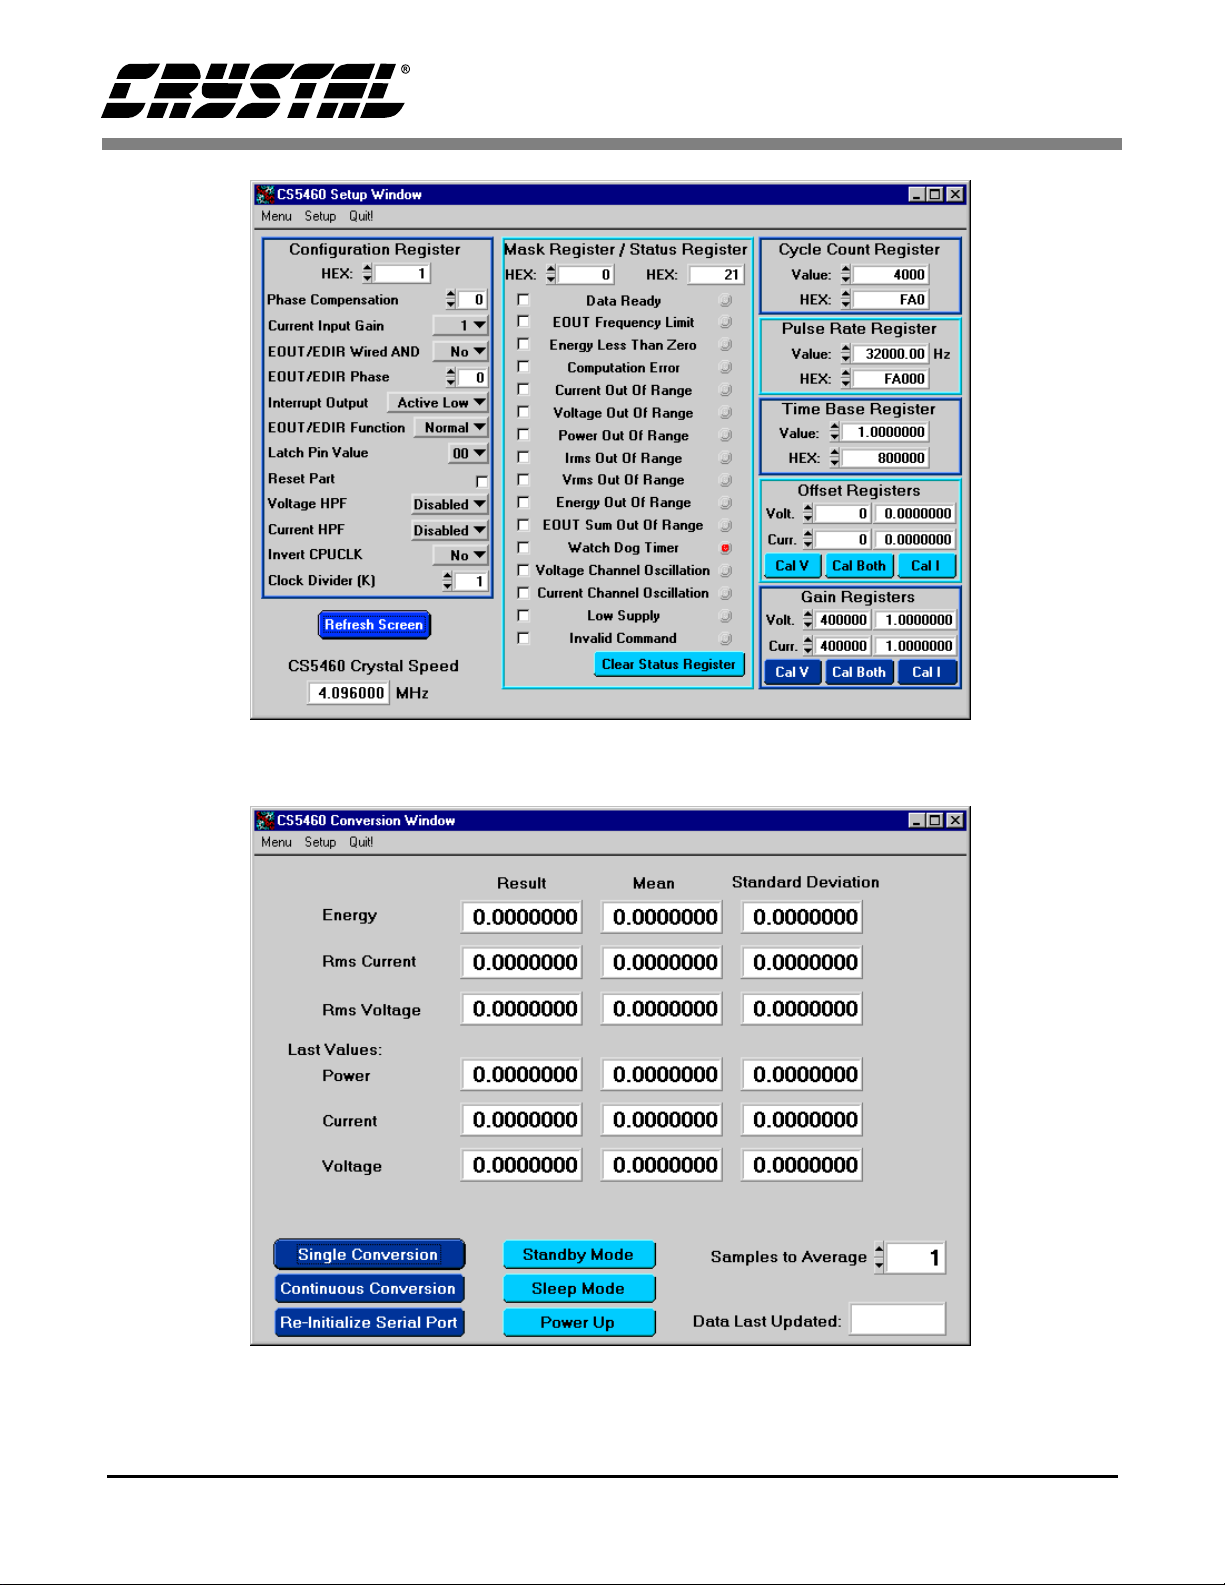Click Cal V under Gain Registers
Screen dimensions: 1225x1585
[x=792, y=673]
